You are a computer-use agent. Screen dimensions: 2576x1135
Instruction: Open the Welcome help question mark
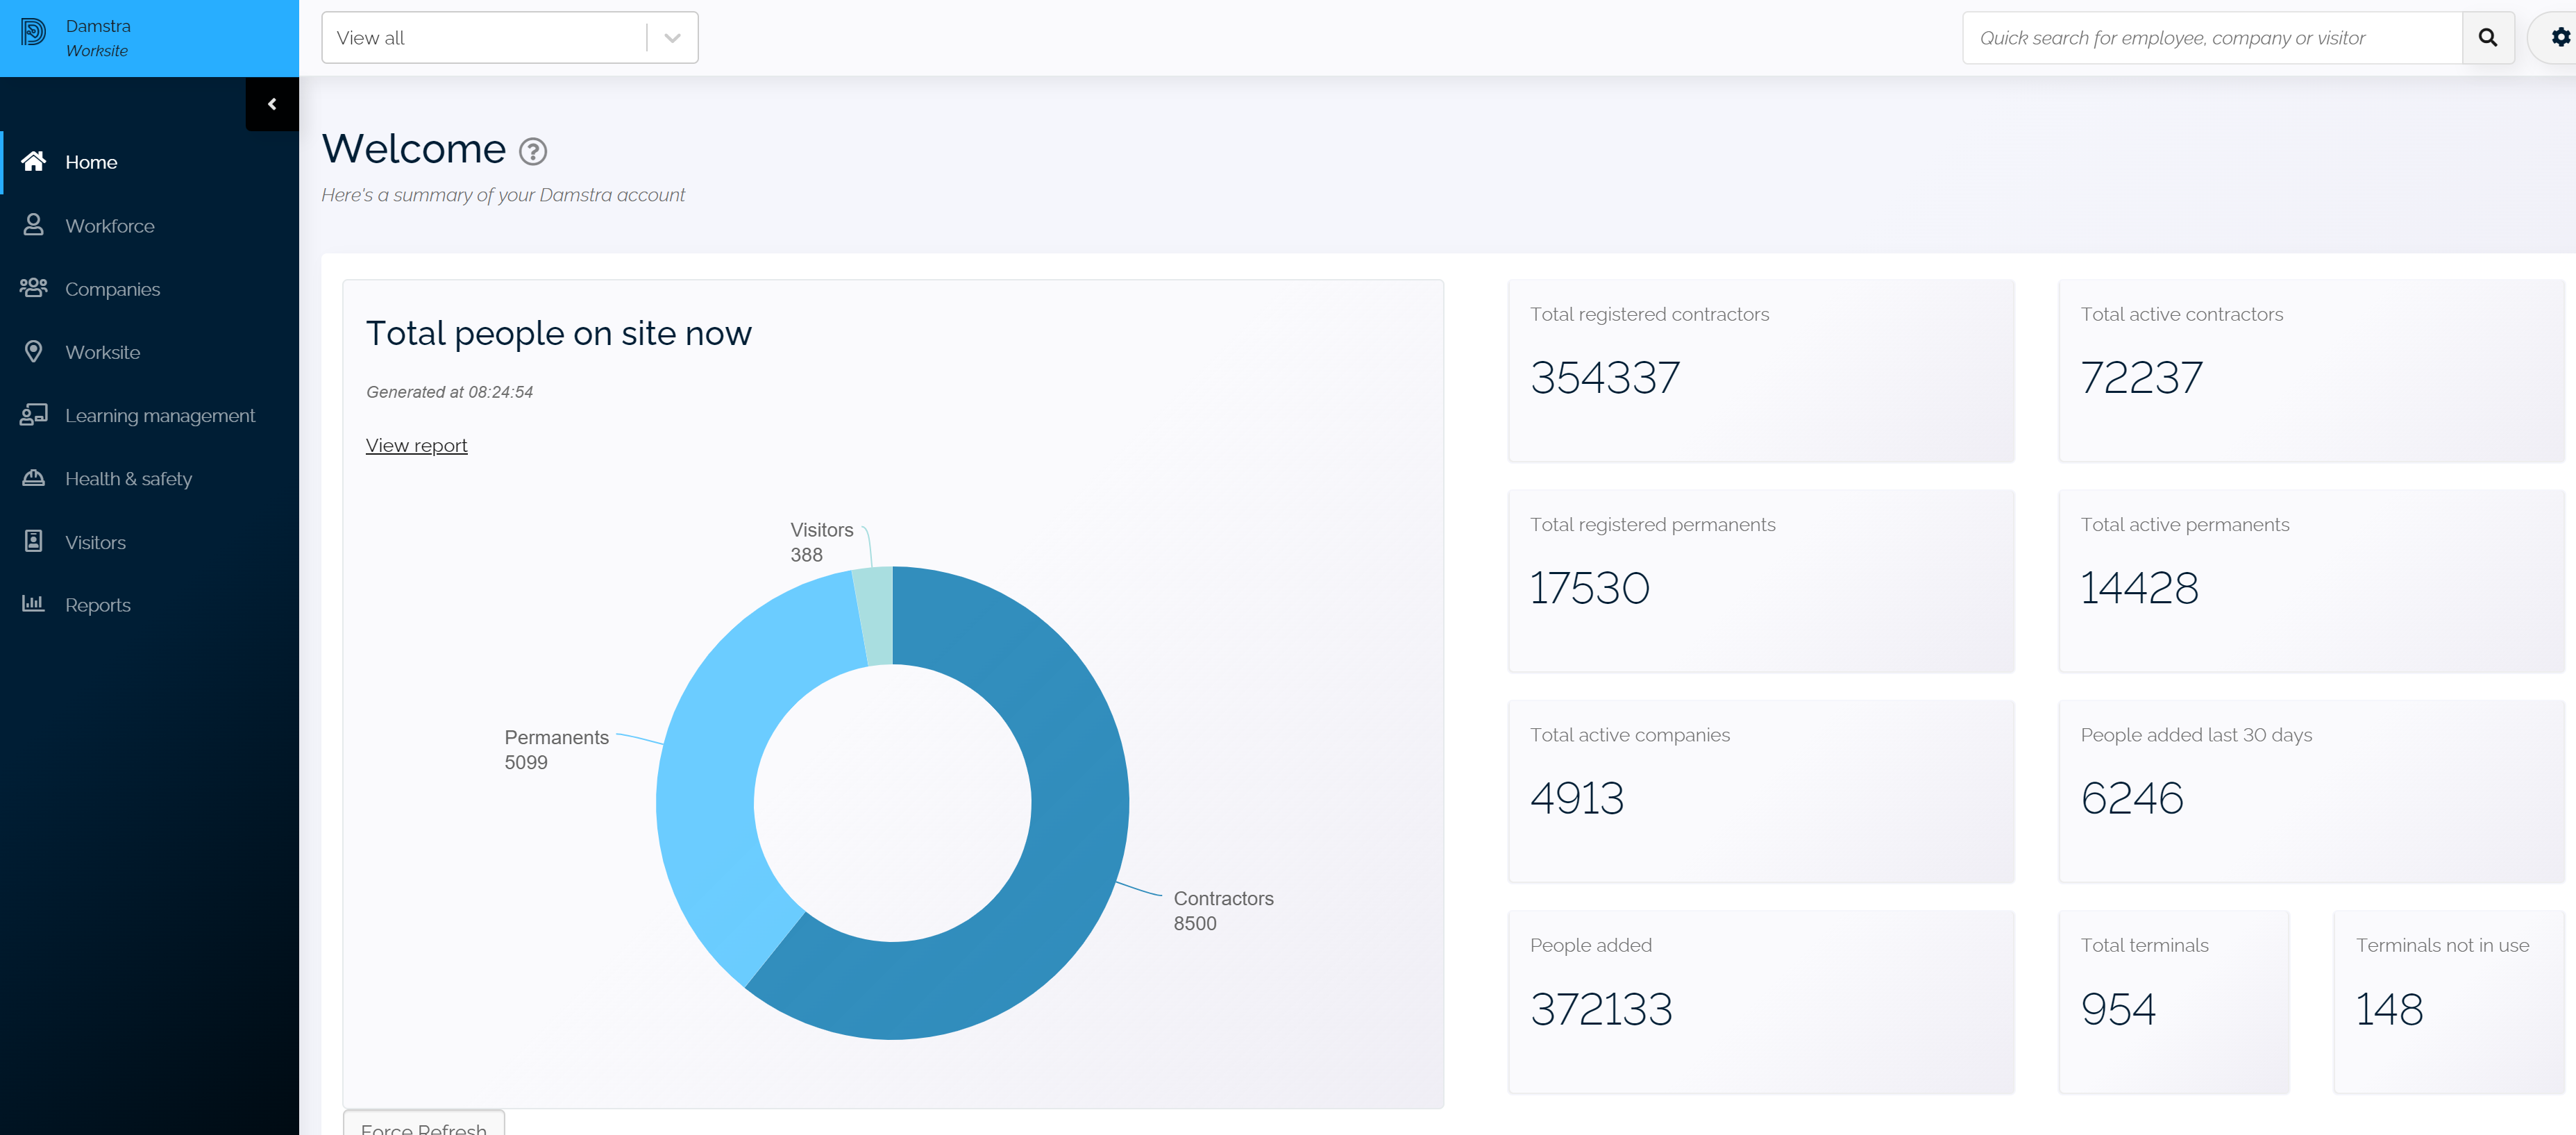533,152
